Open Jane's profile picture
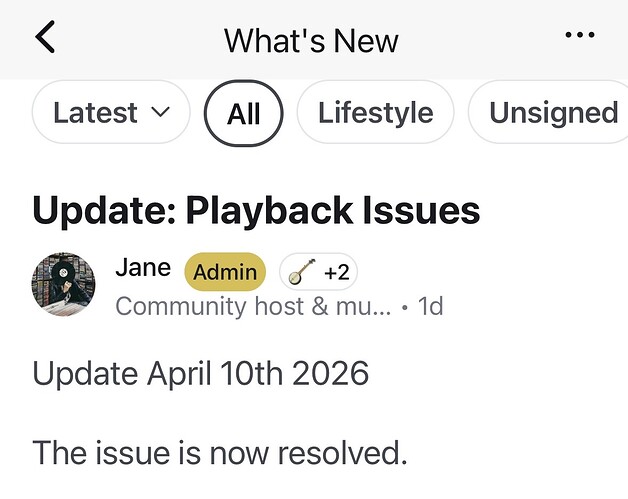 point(64,284)
